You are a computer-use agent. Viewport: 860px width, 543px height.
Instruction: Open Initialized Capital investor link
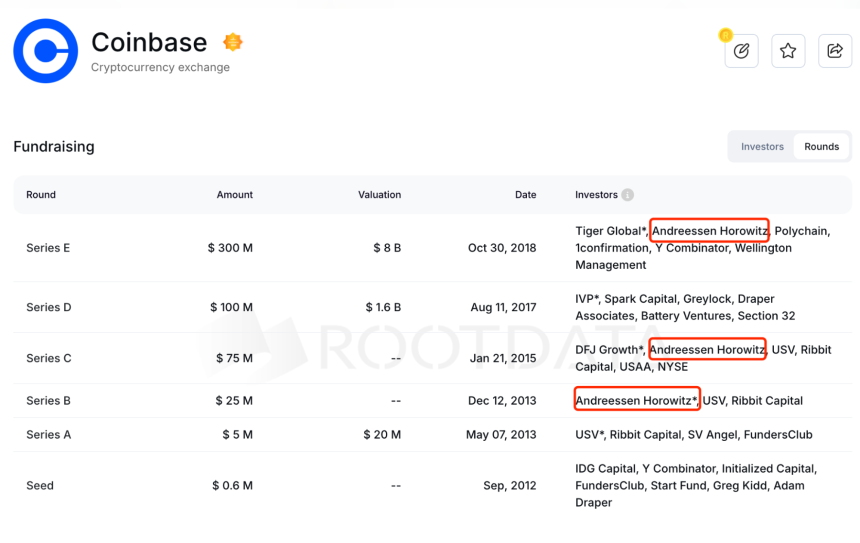768,469
